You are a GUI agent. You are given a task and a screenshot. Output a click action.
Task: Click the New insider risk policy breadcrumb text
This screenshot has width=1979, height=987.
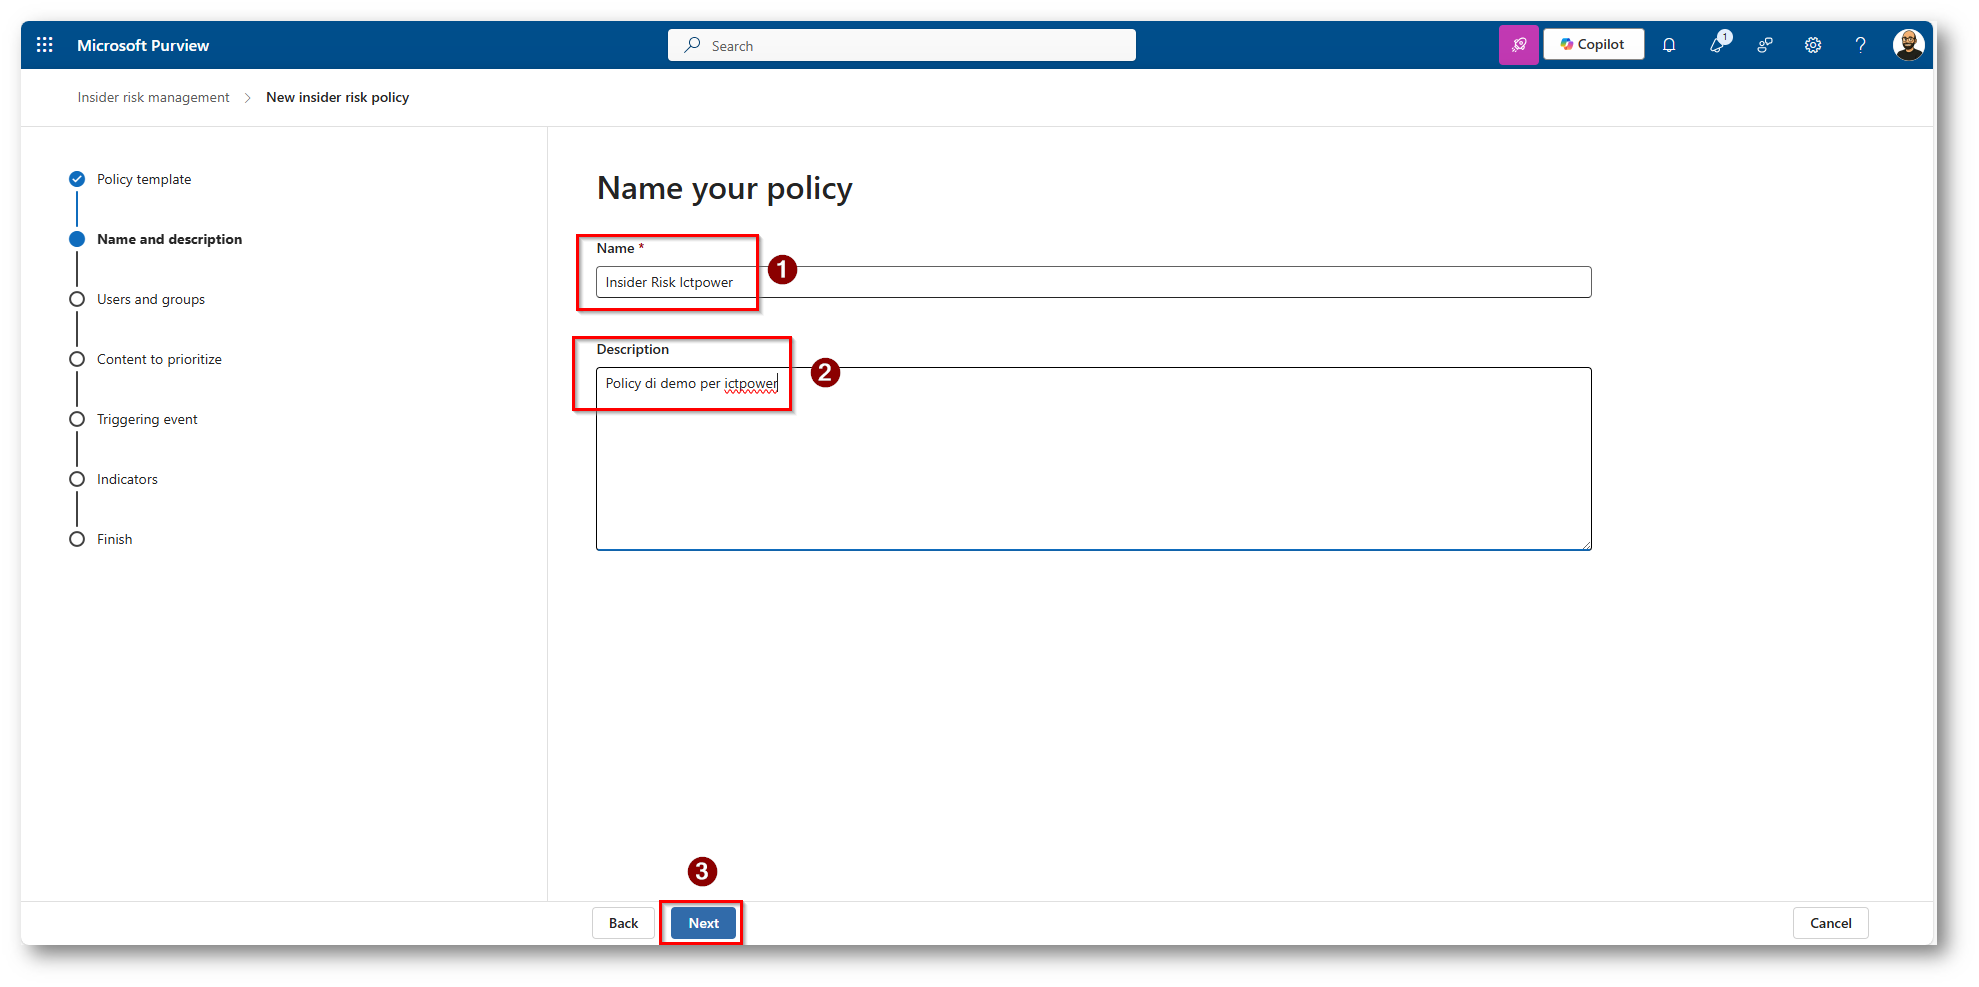point(337,97)
